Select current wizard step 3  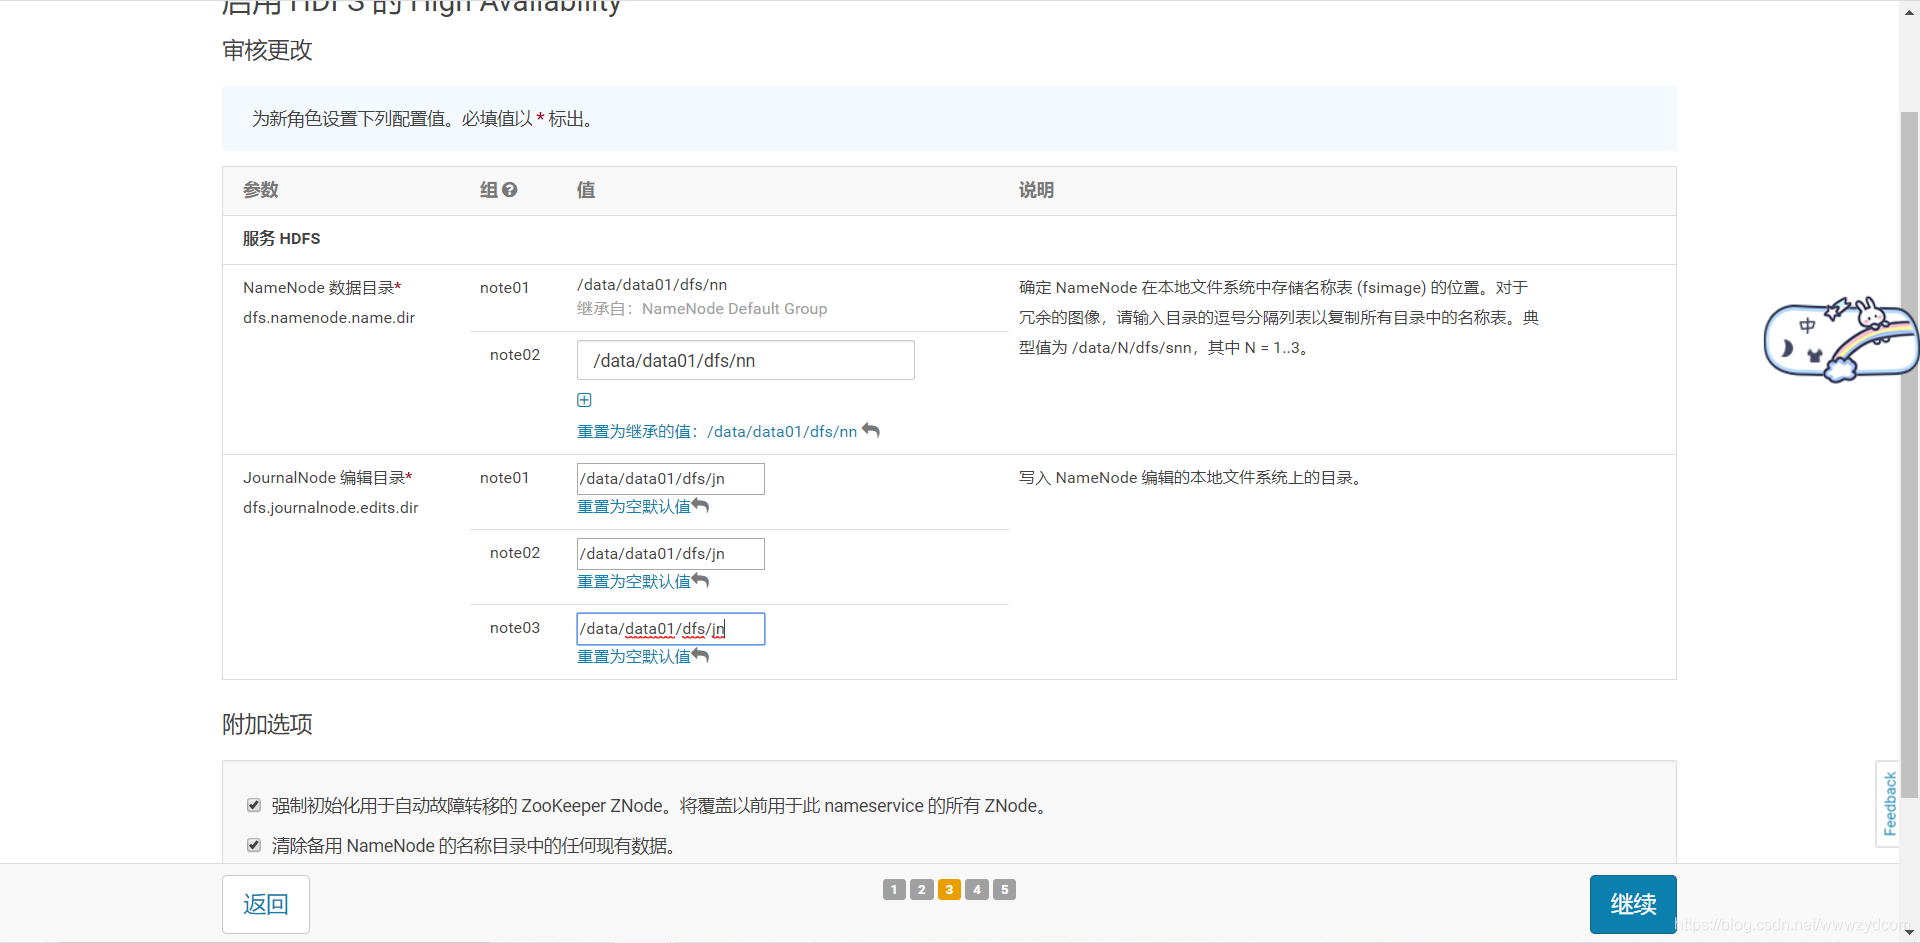coord(949,889)
